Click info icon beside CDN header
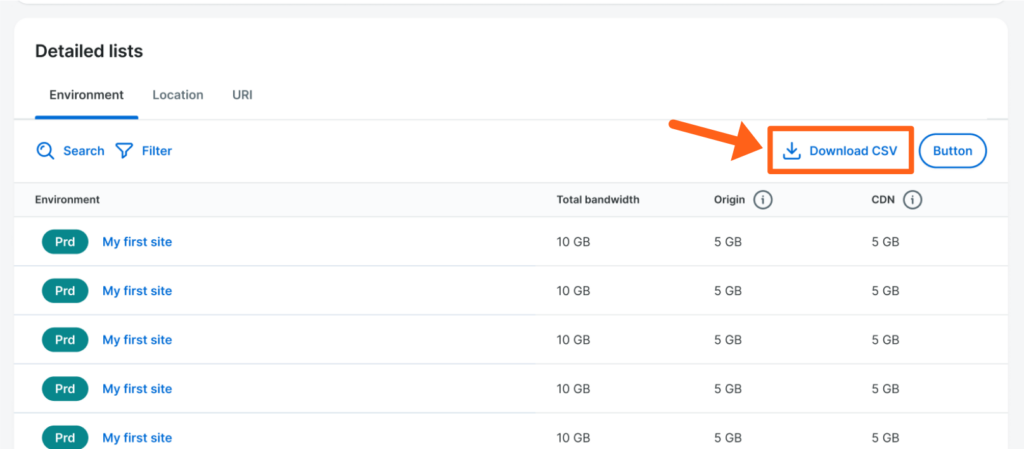This screenshot has height=449, width=1024. pyautogui.click(x=912, y=200)
